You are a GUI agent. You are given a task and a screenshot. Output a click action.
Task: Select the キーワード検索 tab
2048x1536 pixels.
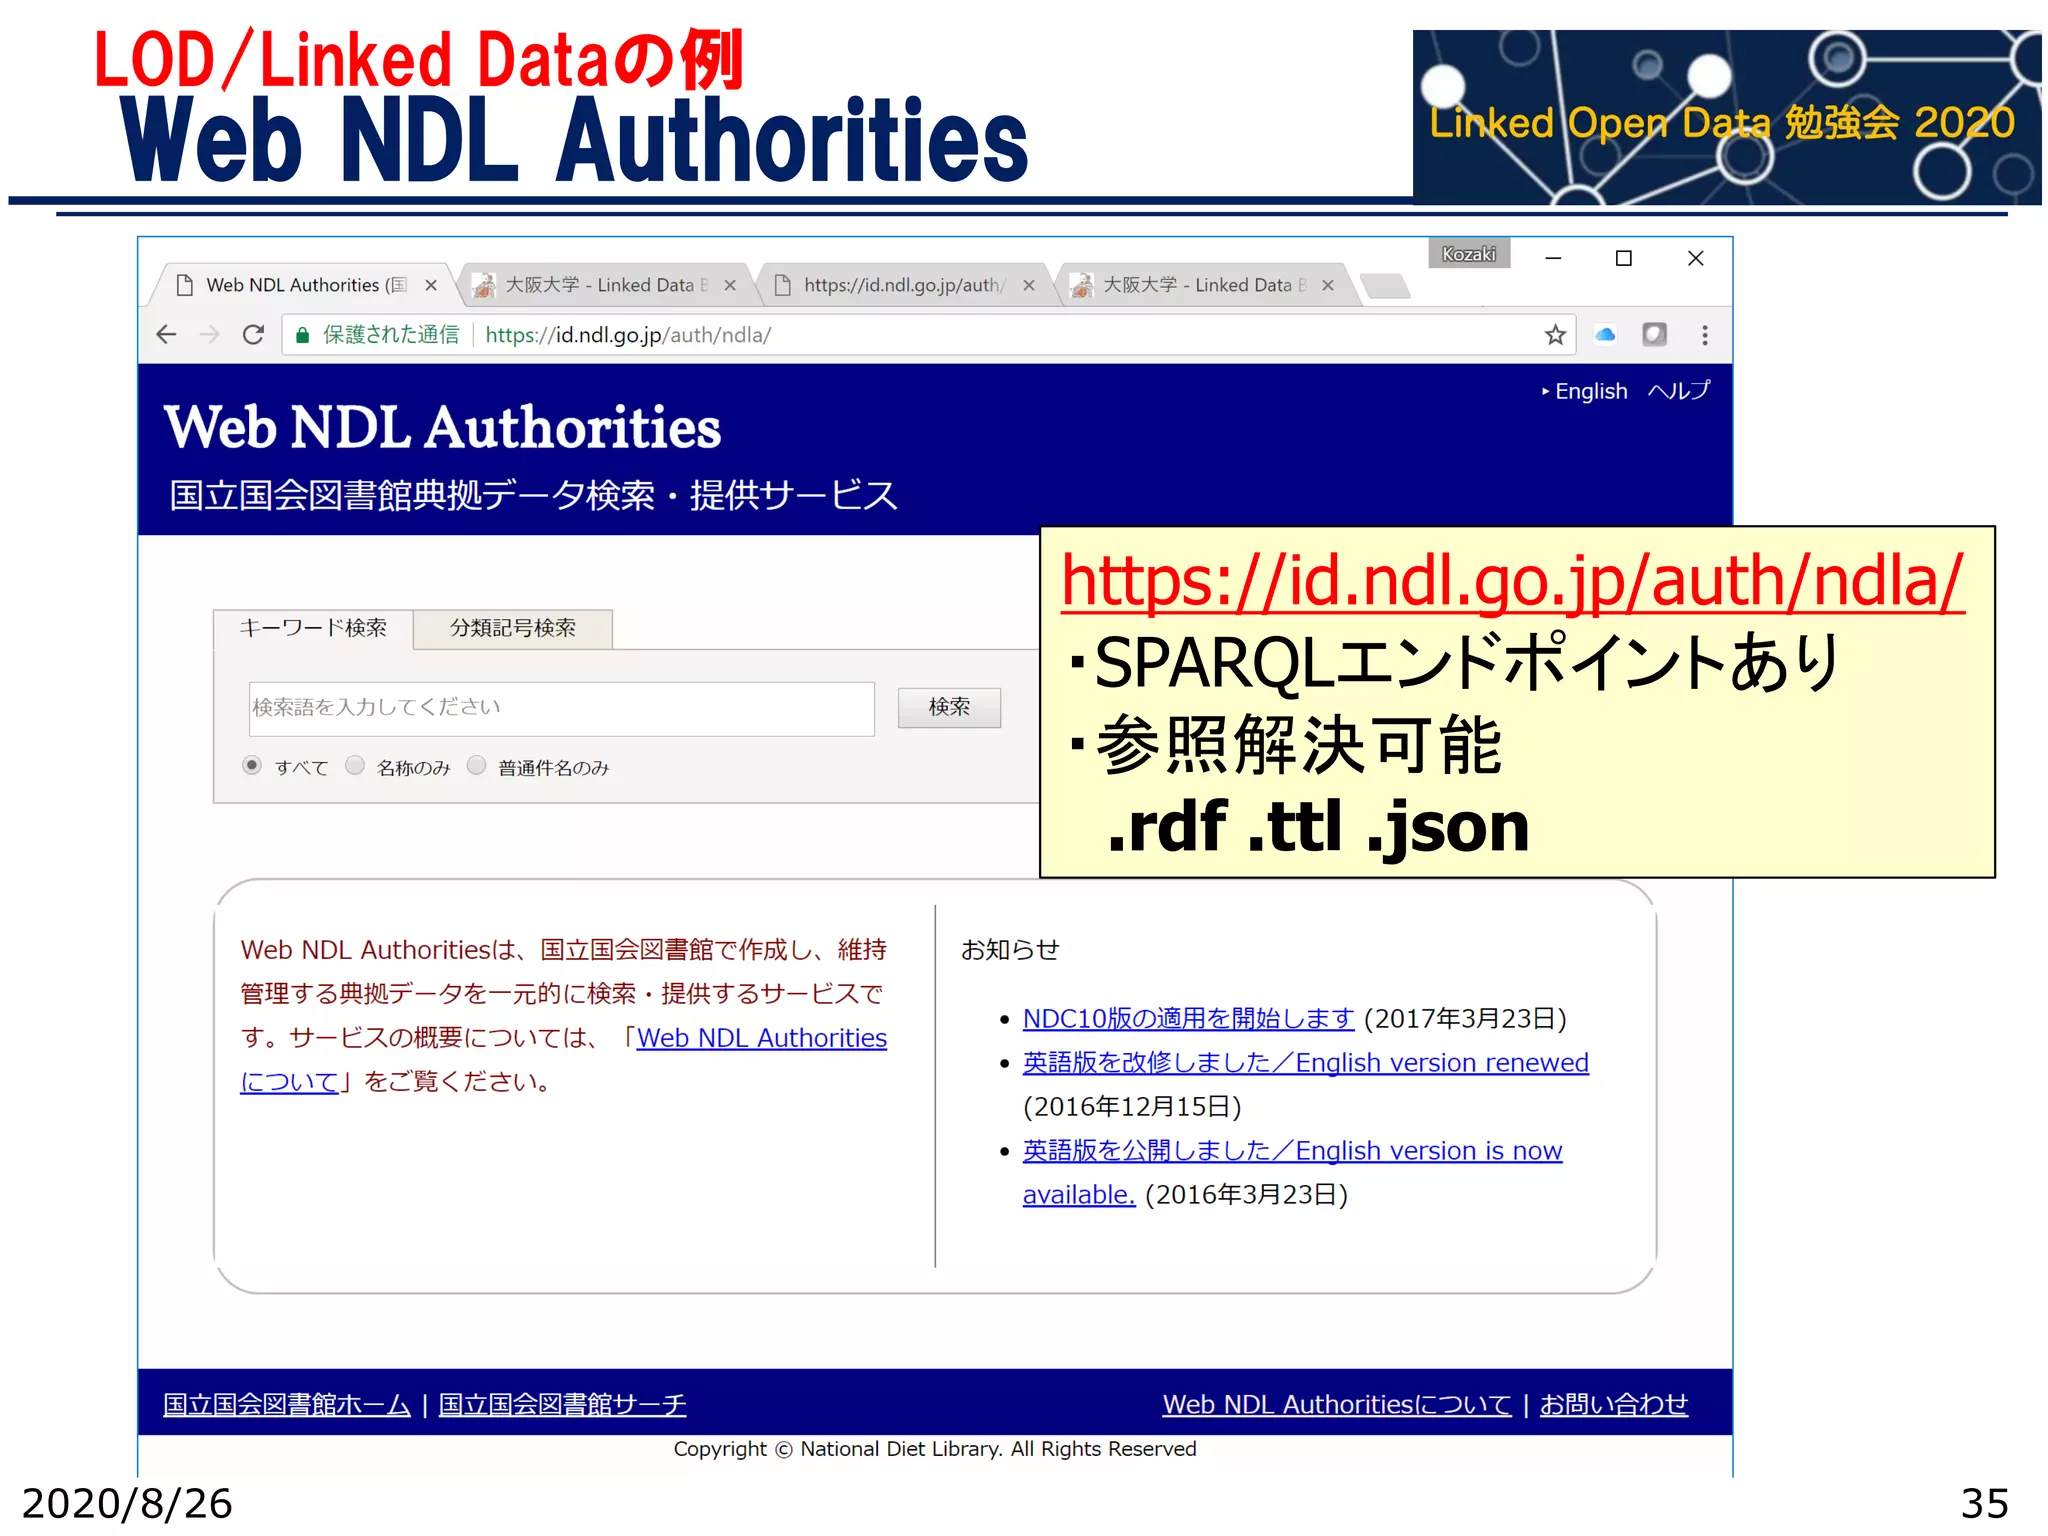(x=313, y=628)
